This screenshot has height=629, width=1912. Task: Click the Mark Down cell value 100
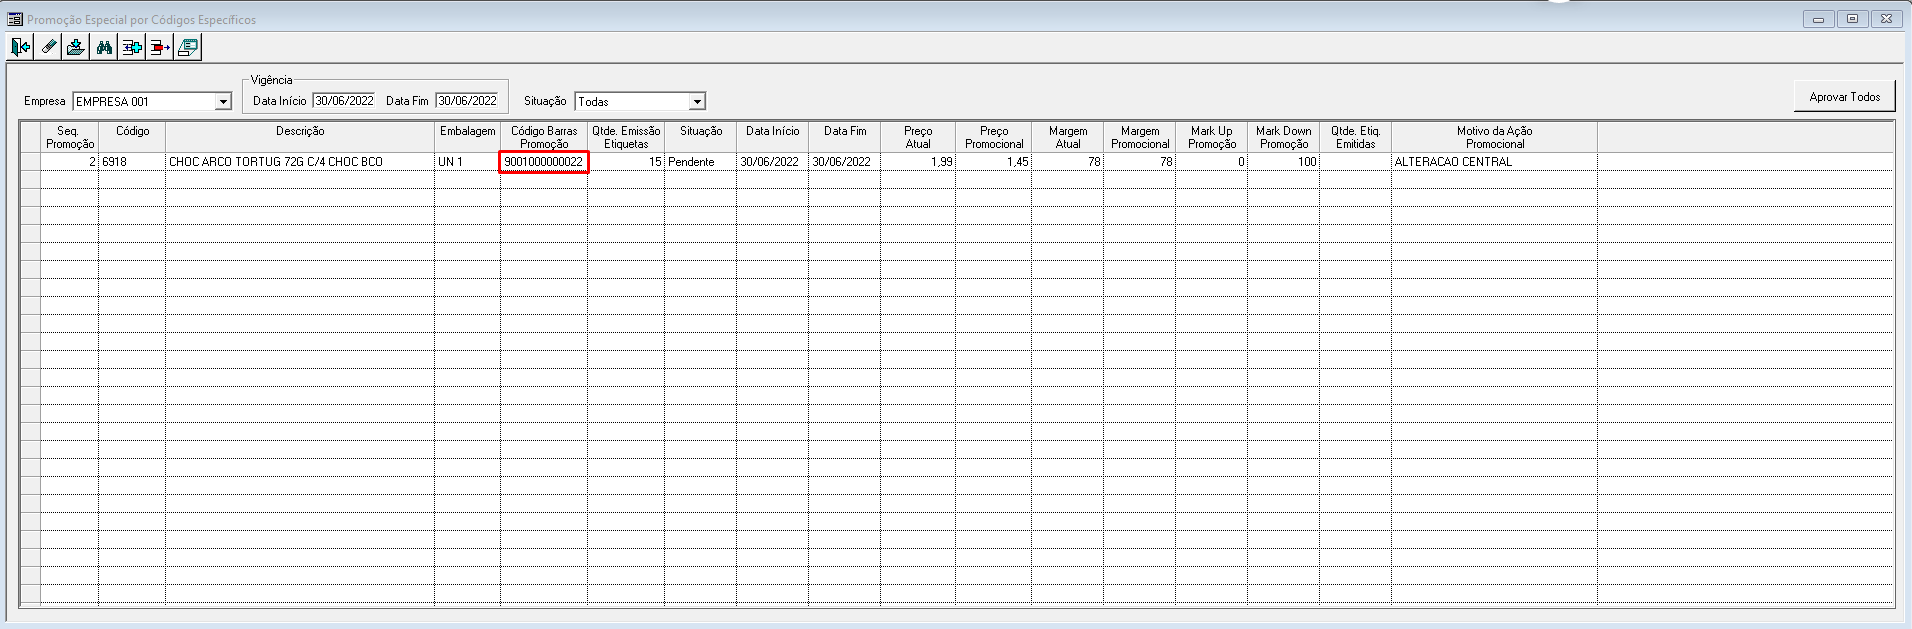point(1284,162)
